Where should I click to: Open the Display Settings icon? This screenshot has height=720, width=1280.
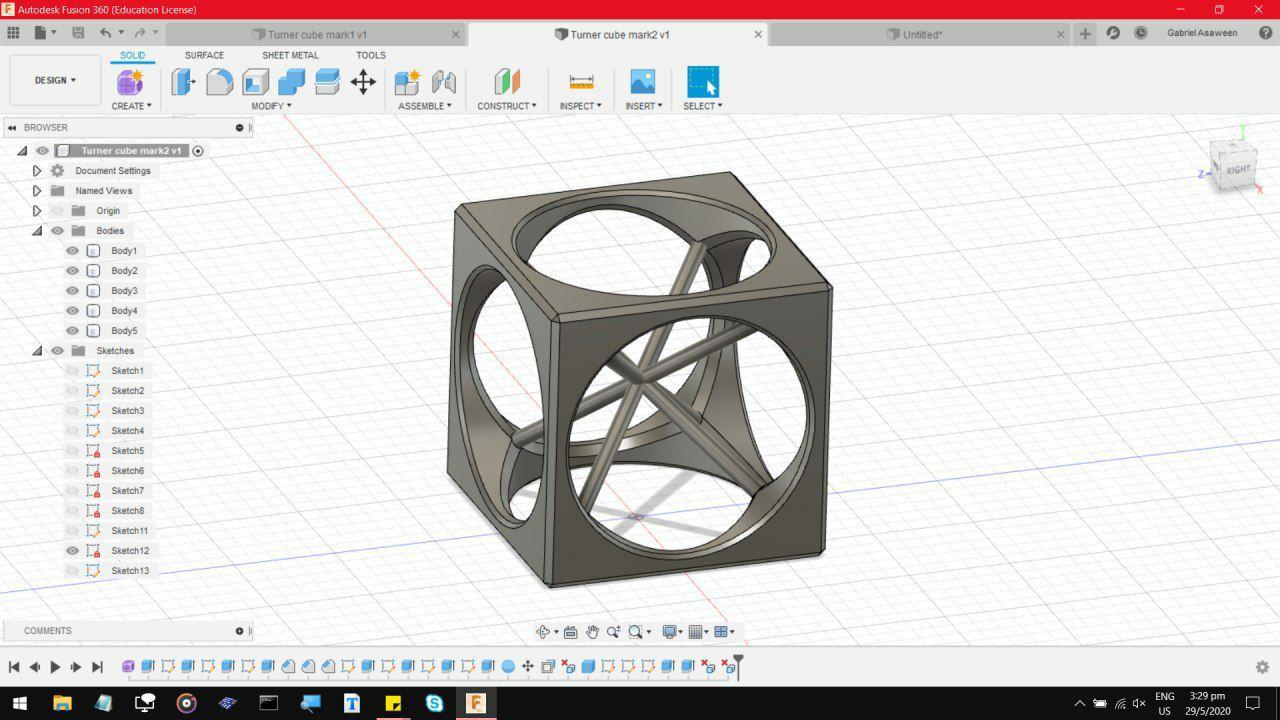pyautogui.click(x=669, y=632)
